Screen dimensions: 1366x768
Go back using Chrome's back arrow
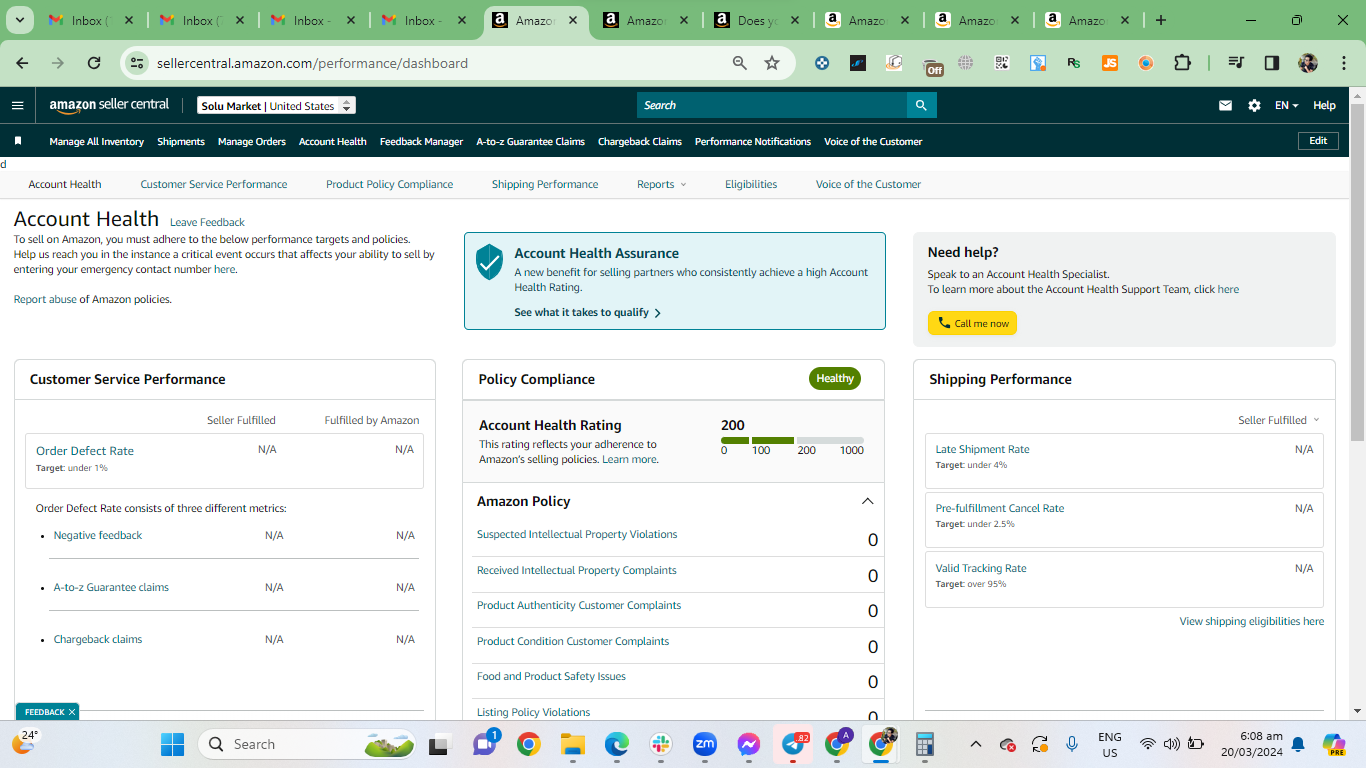coord(22,63)
